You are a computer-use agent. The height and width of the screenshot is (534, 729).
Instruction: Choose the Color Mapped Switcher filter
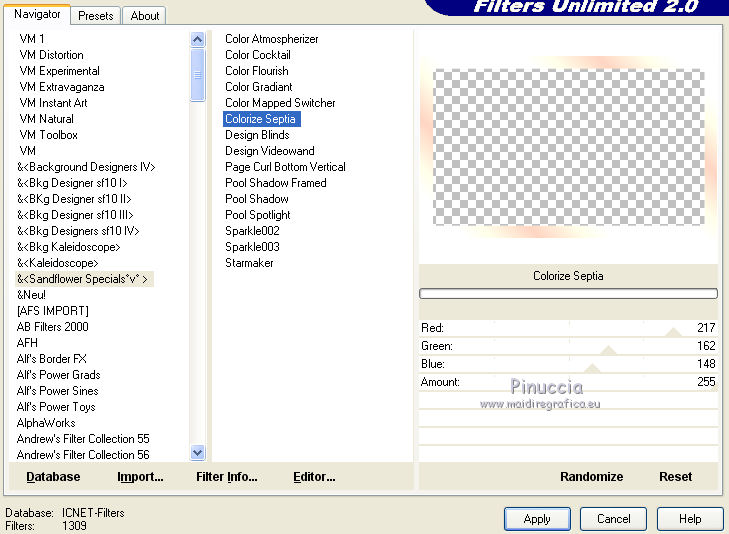coord(280,103)
